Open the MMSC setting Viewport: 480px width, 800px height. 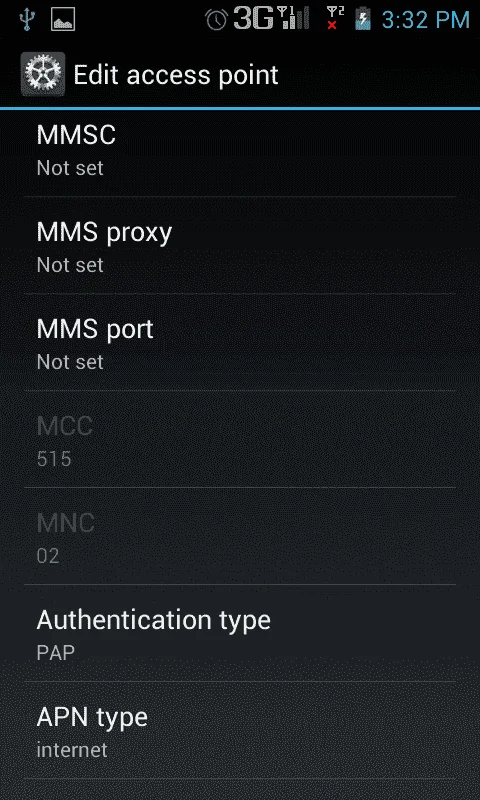coord(240,149)
